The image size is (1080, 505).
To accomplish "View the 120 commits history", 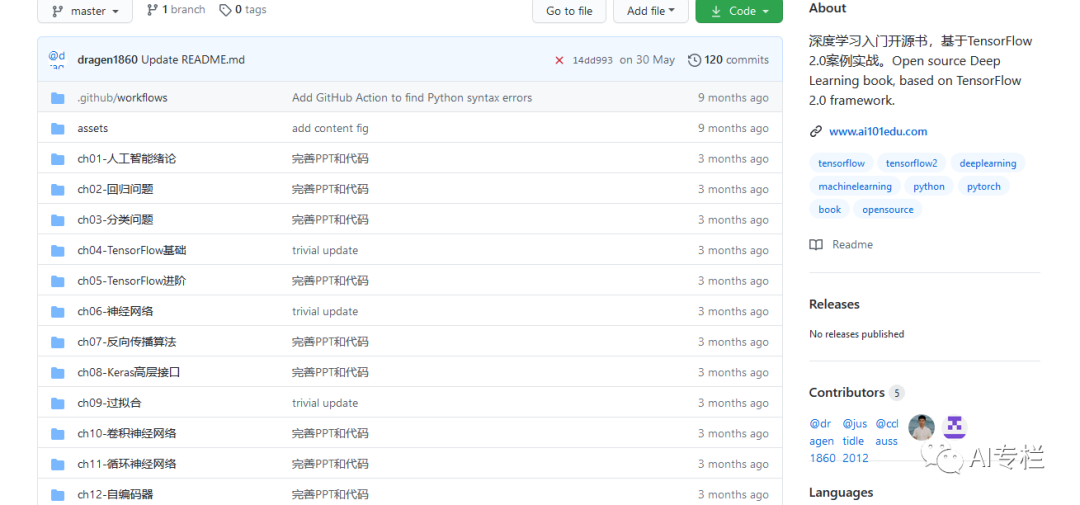I will tap(736, 60).
